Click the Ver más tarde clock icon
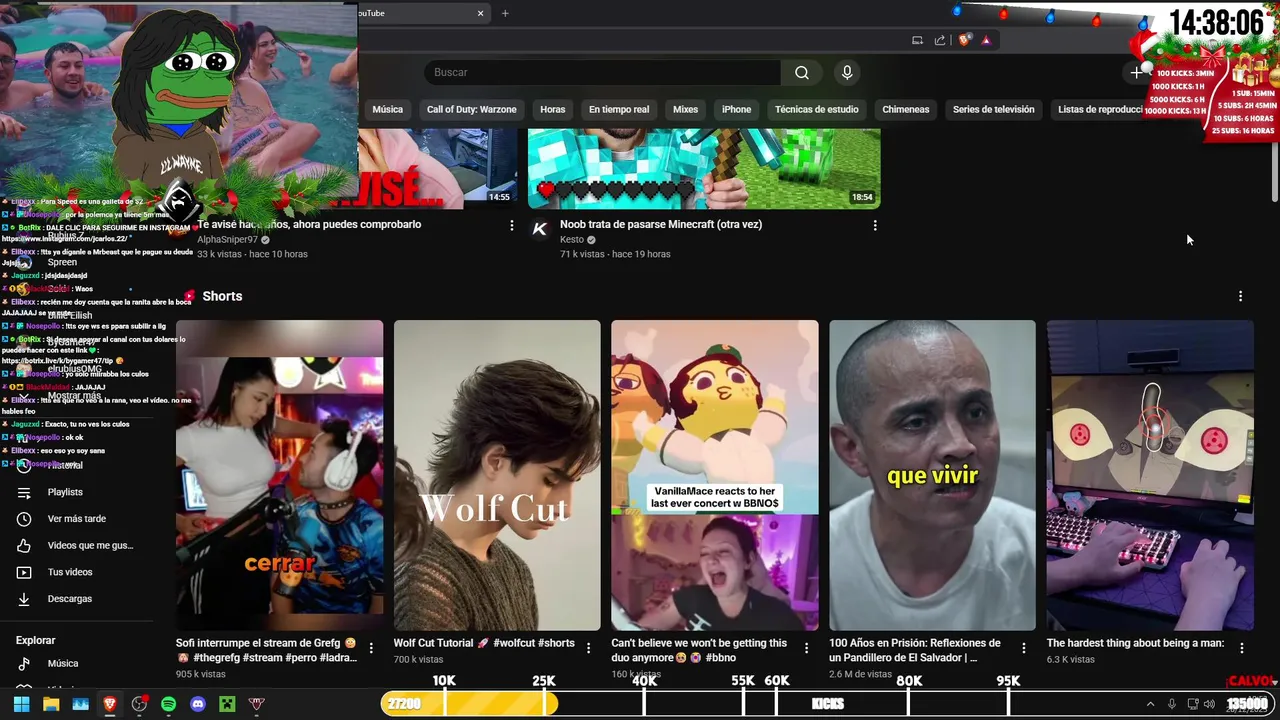The image size is (1280, 720). coord(24,519)
